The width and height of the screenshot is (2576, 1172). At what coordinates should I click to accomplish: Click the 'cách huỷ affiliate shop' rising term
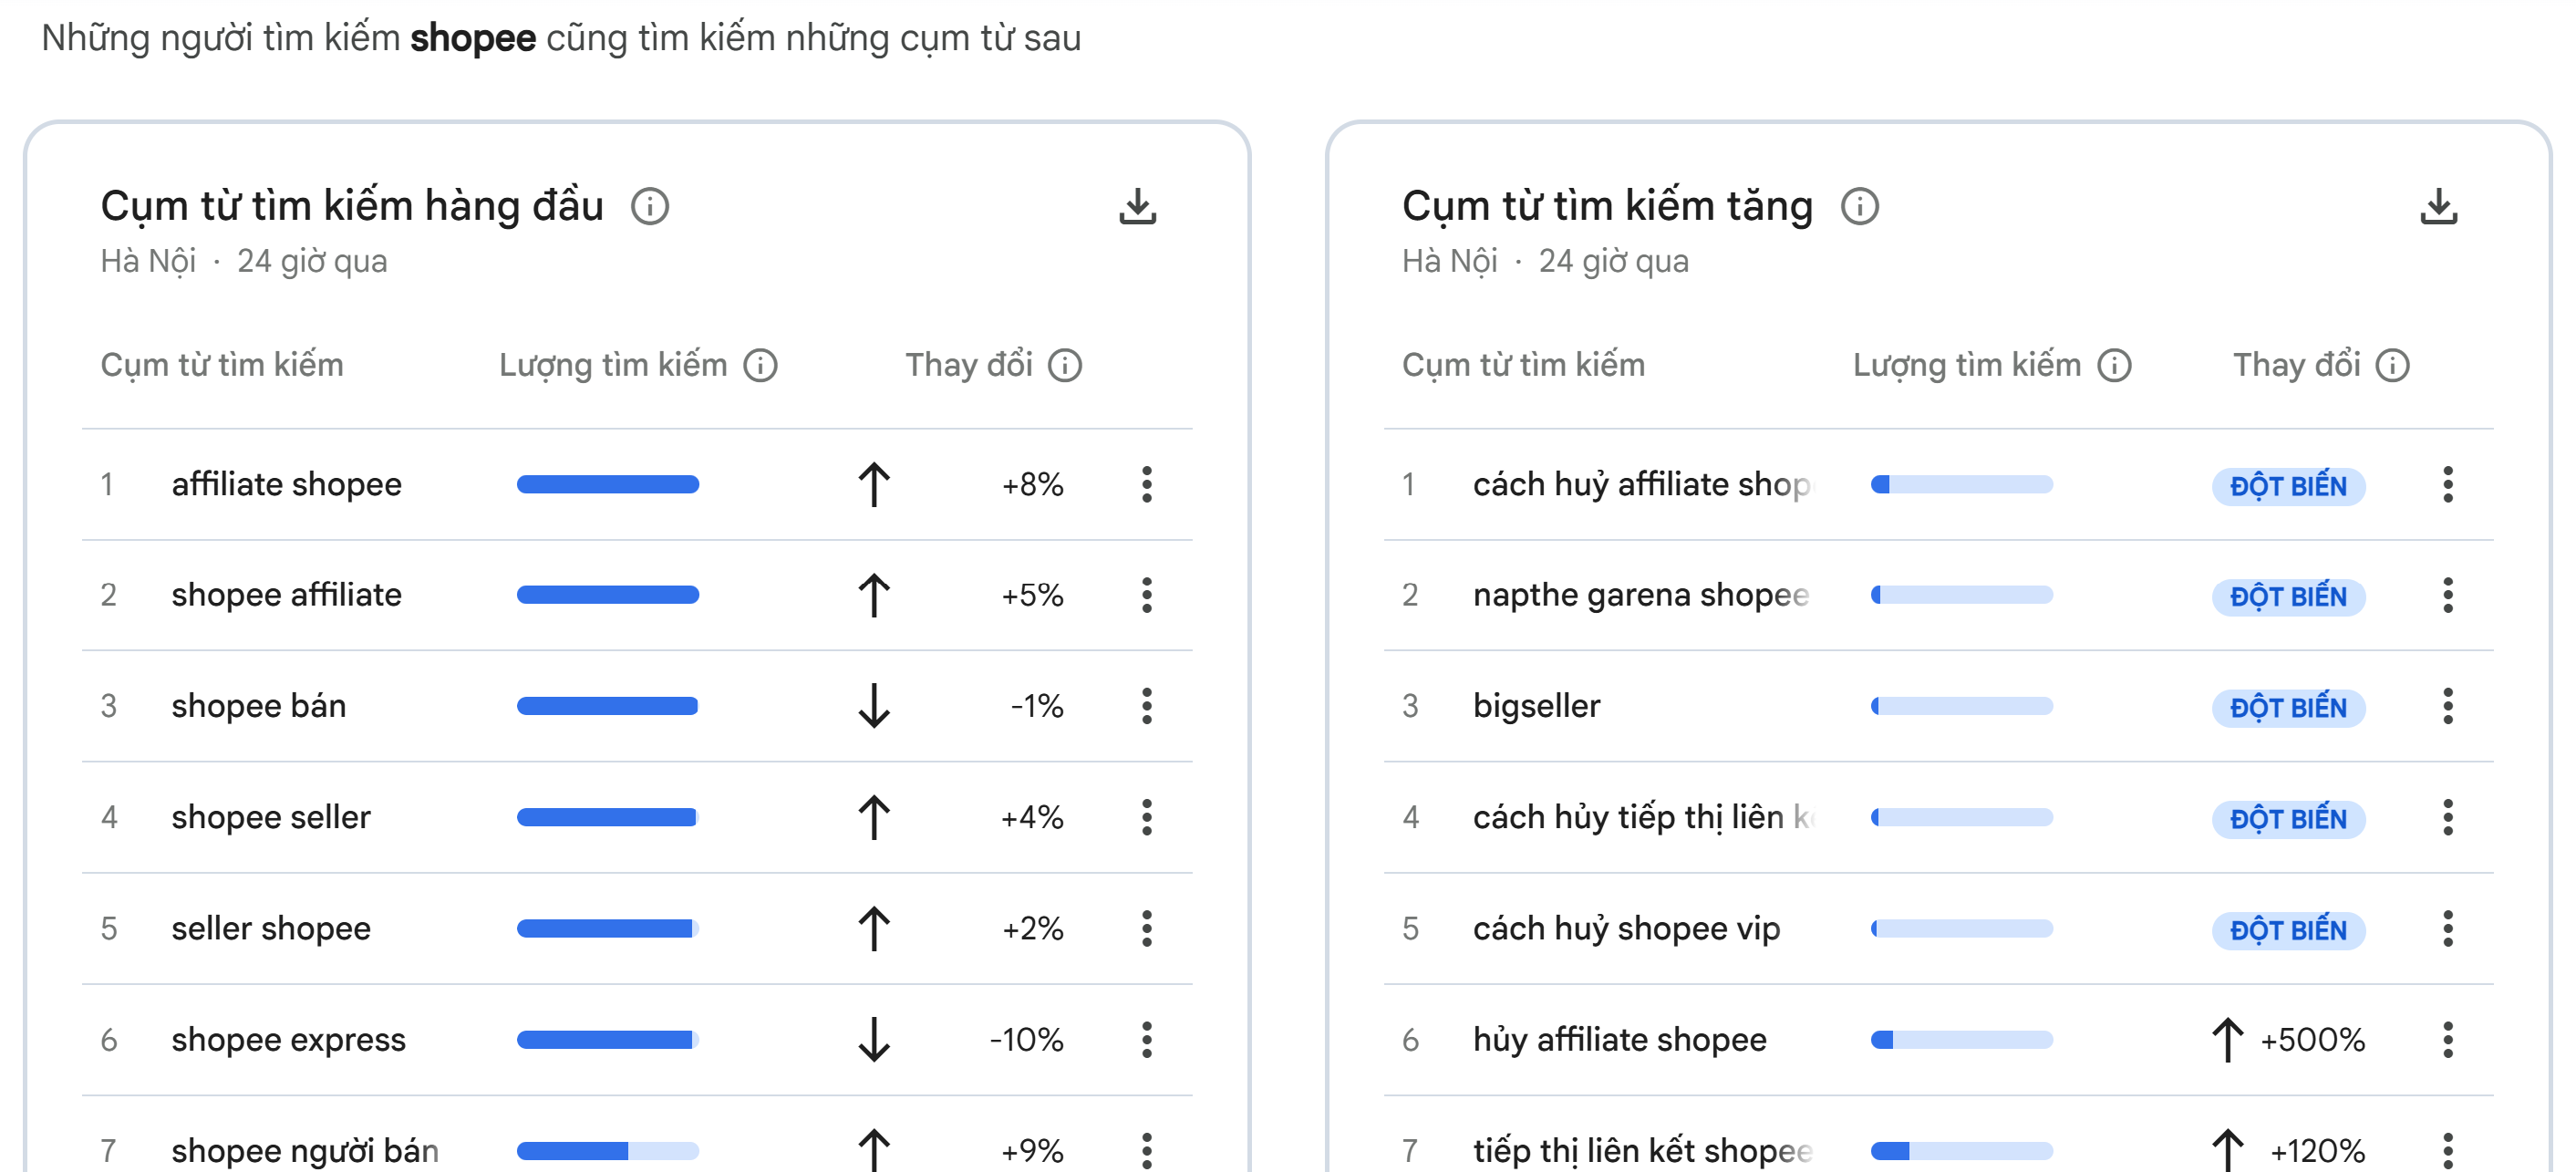pos(1641,485)
